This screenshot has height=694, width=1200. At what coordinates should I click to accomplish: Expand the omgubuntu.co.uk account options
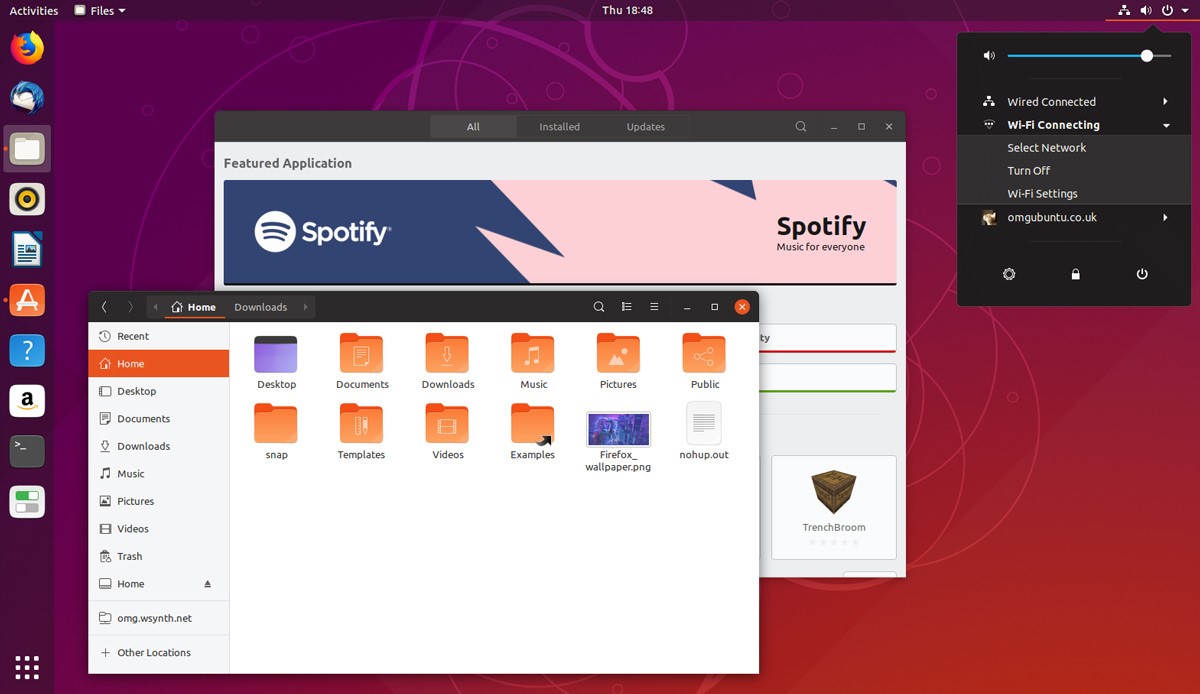click(x=1164, y=217)
